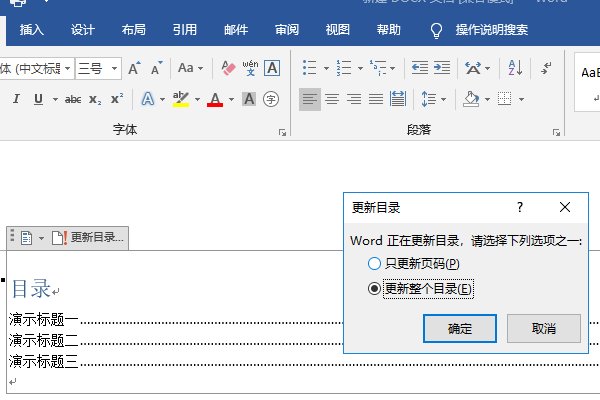
Task: Align text left
Action: [x=310, y=99]
